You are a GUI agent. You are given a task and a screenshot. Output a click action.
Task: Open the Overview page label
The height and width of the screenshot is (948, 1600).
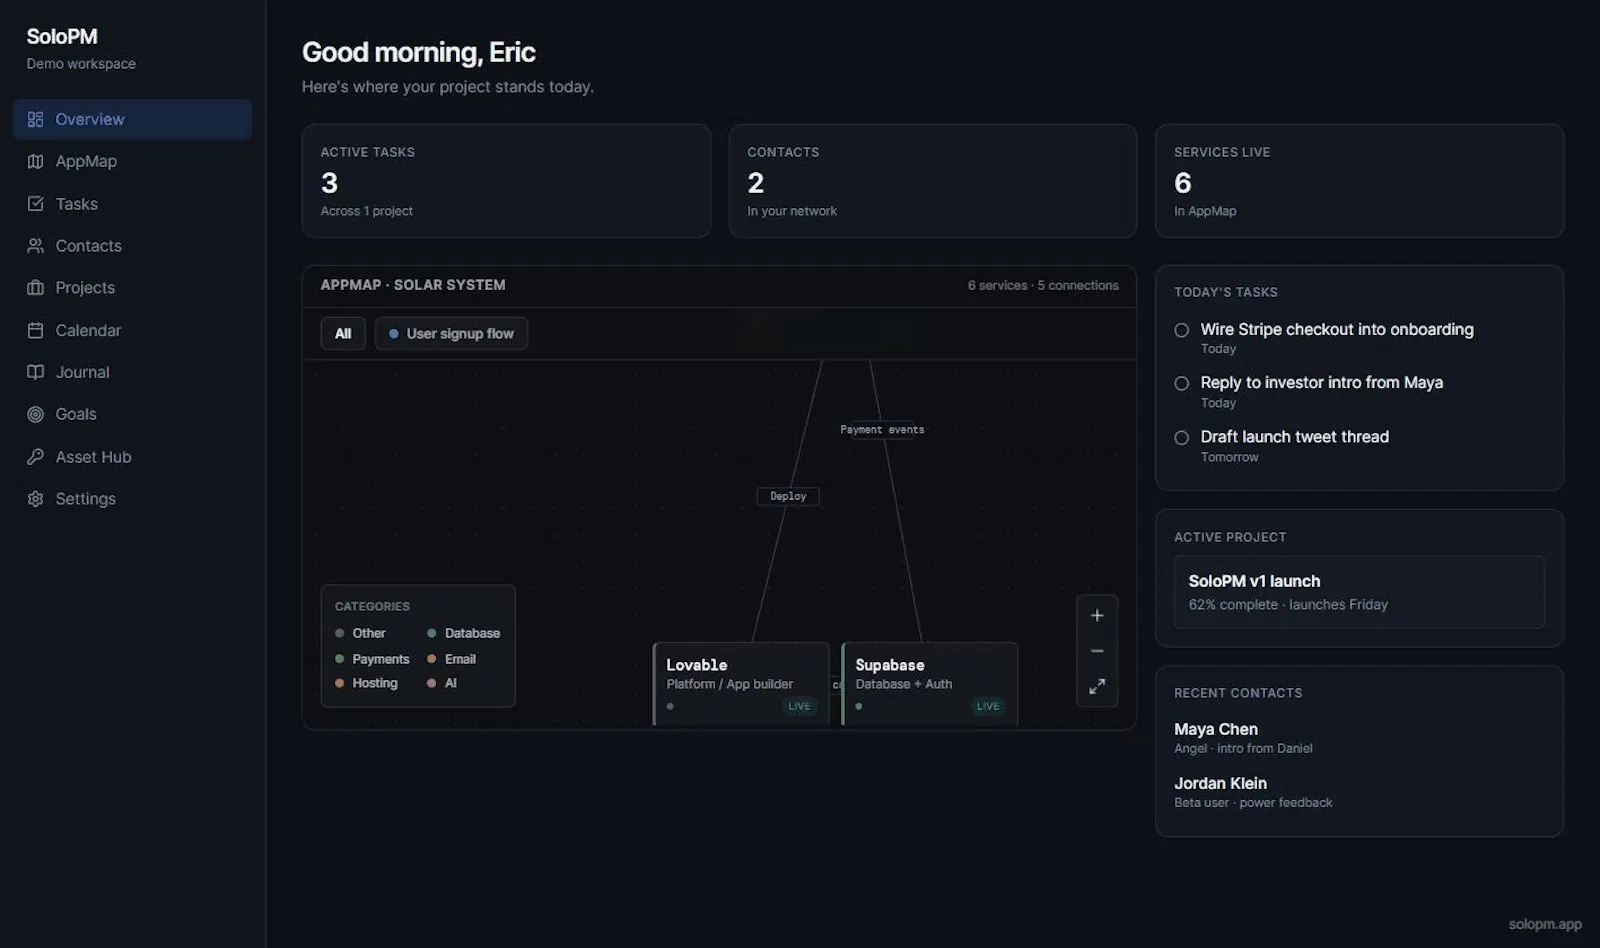pos(90,119)
